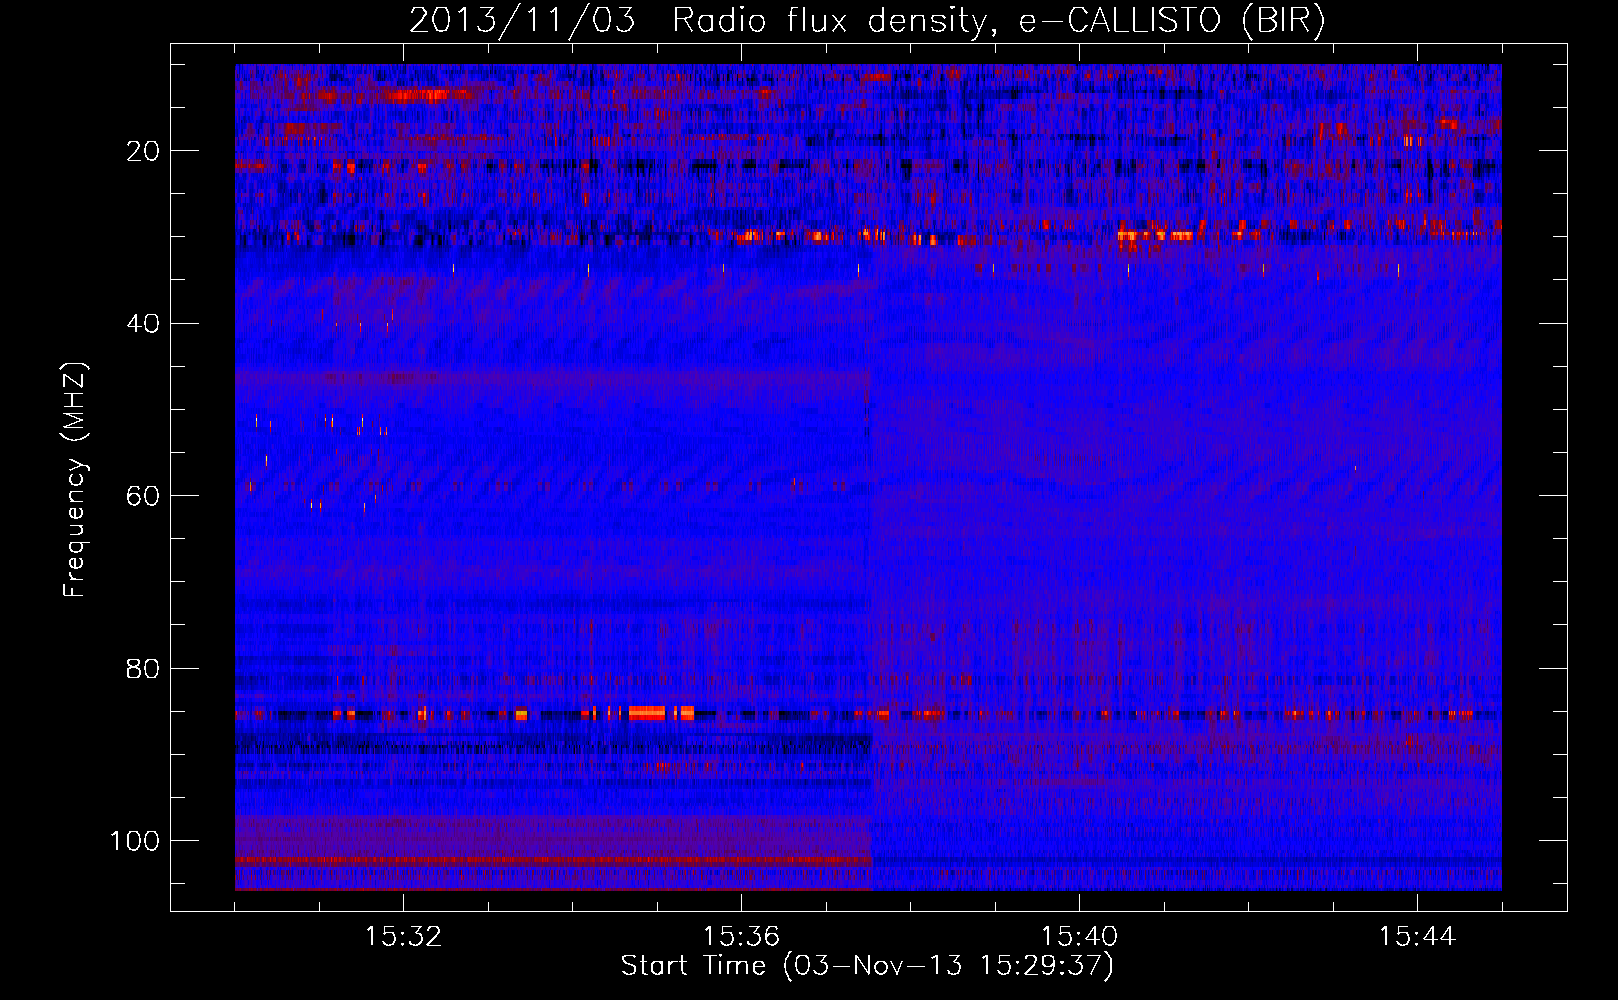
Task: Click the plot title 'Radio flux density, e-CALLISTO (BIR)'
Action: click(998, 21)
